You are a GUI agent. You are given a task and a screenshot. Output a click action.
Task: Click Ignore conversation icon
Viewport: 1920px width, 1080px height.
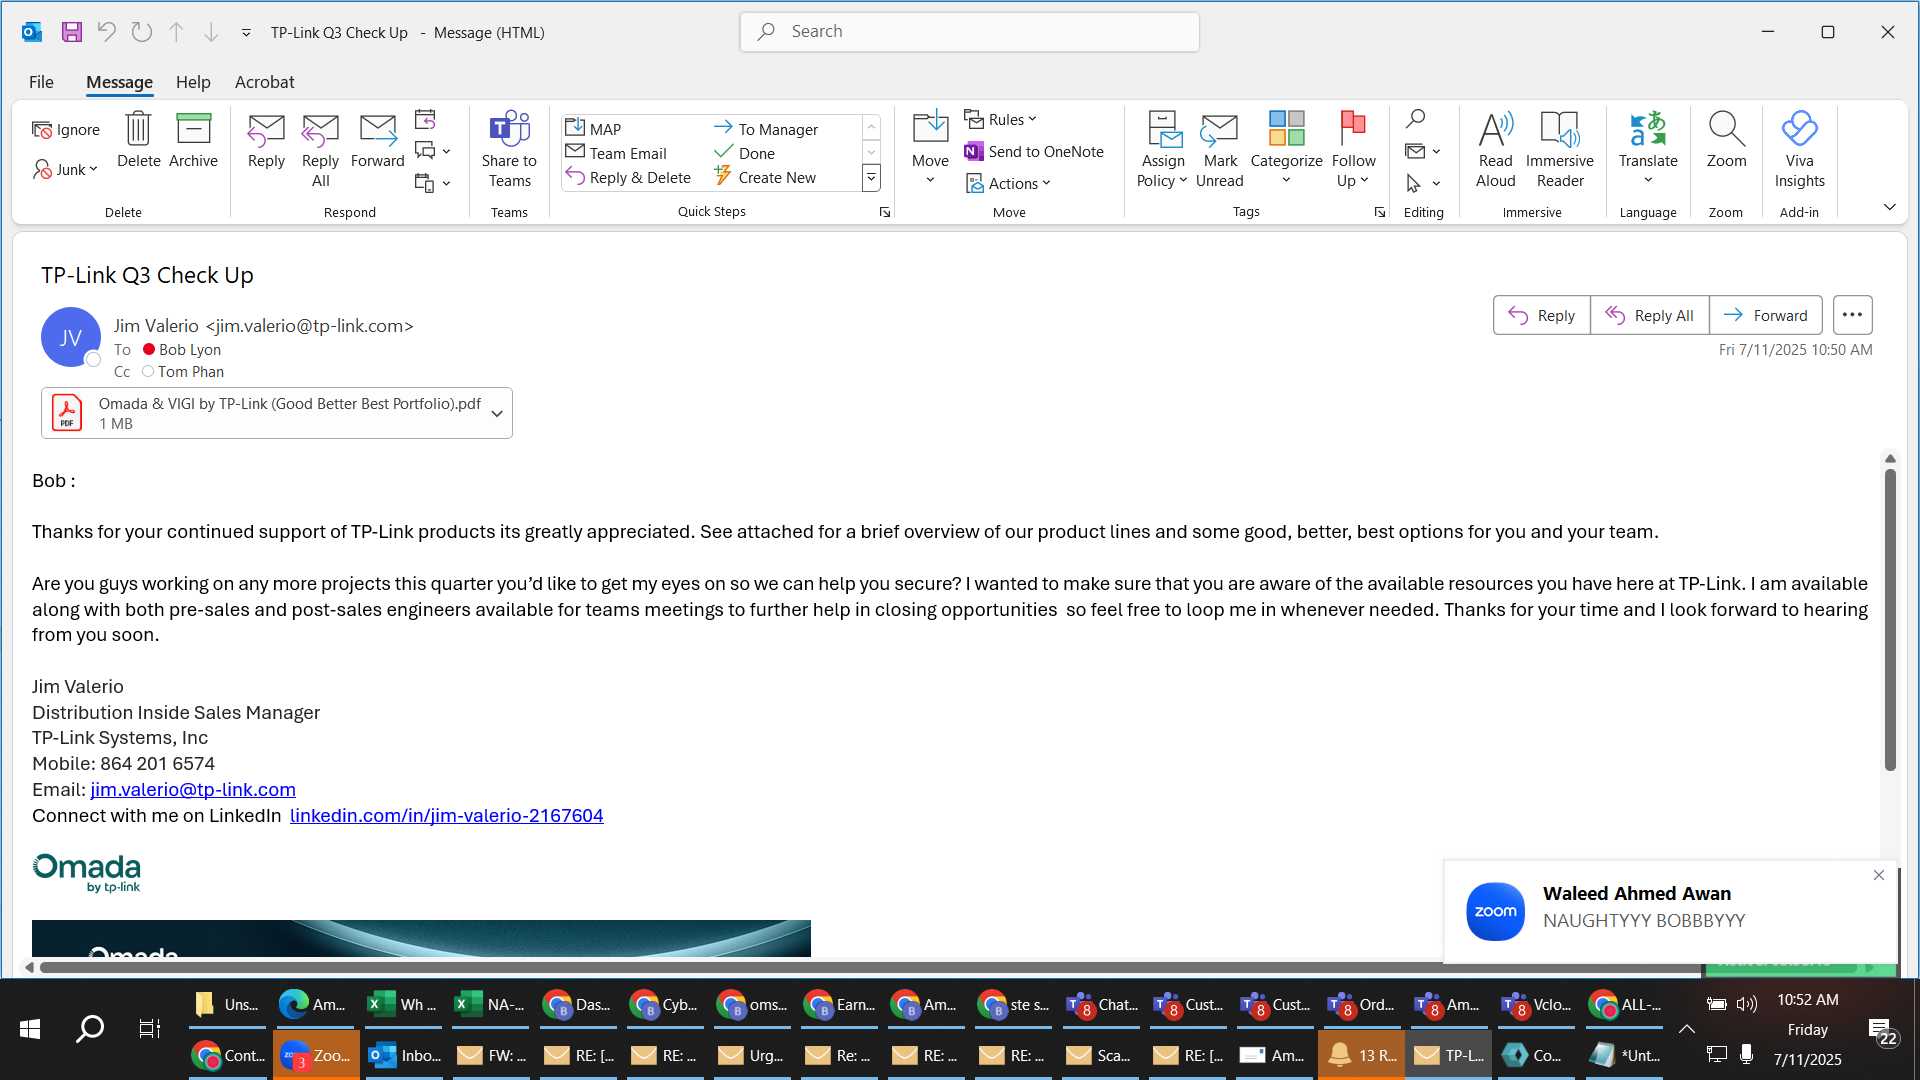66,130
